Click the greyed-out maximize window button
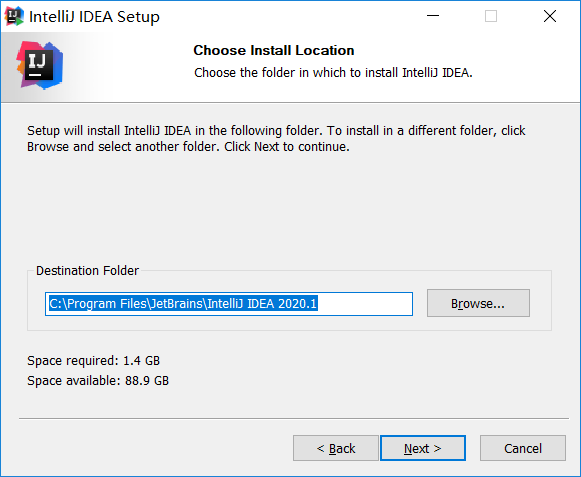The image size is (581, 477). (491, 16)
